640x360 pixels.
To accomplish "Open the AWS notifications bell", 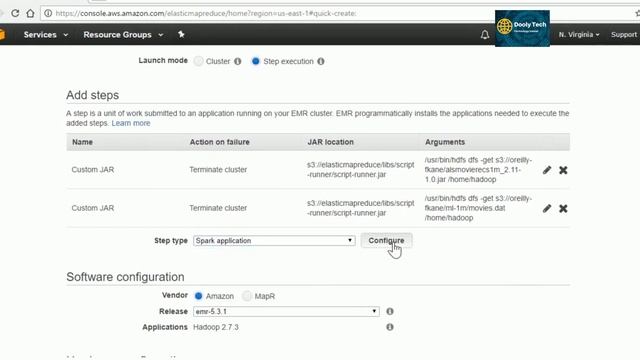I will [484, 35].
